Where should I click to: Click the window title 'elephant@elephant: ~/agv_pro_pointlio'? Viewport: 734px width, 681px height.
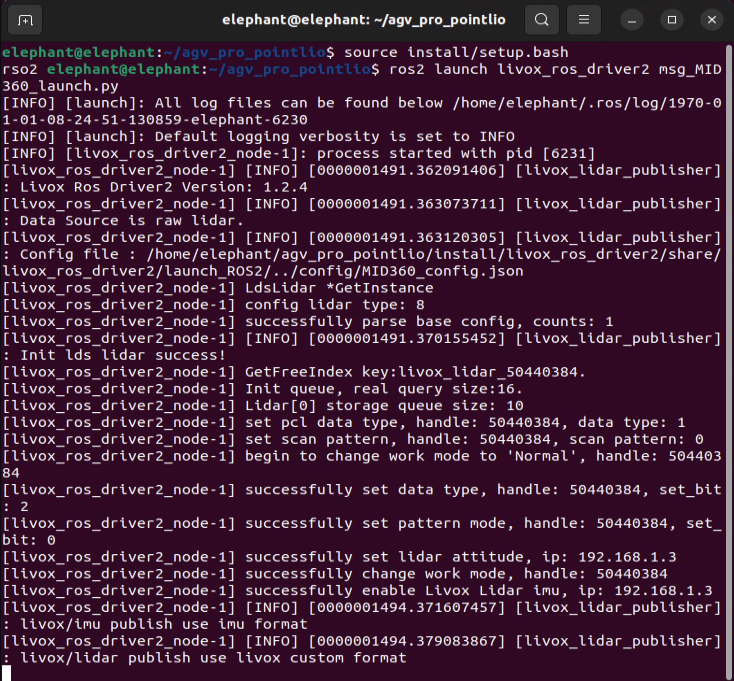364,20
